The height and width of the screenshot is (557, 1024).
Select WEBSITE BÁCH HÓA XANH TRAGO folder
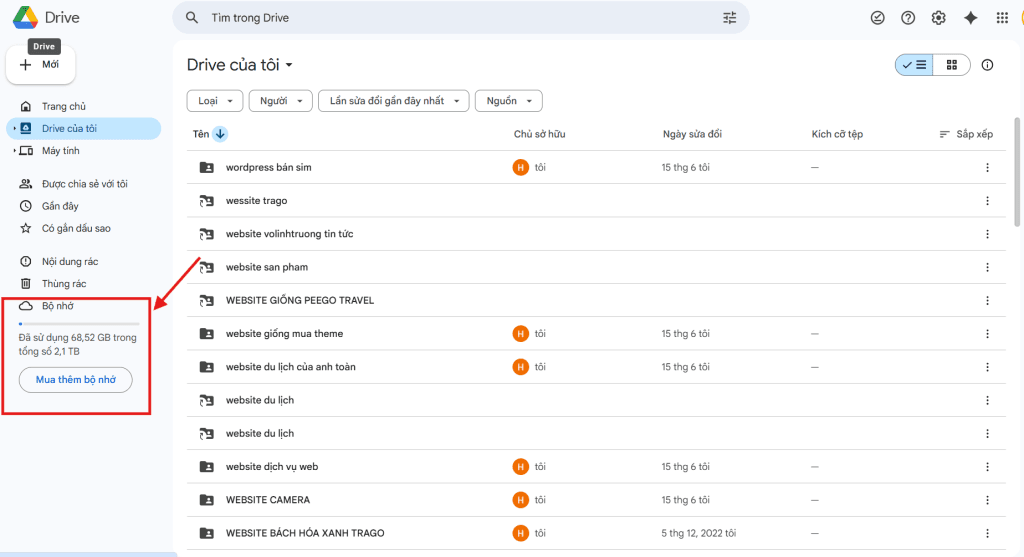pyautogui.click(x=305, y=533)
